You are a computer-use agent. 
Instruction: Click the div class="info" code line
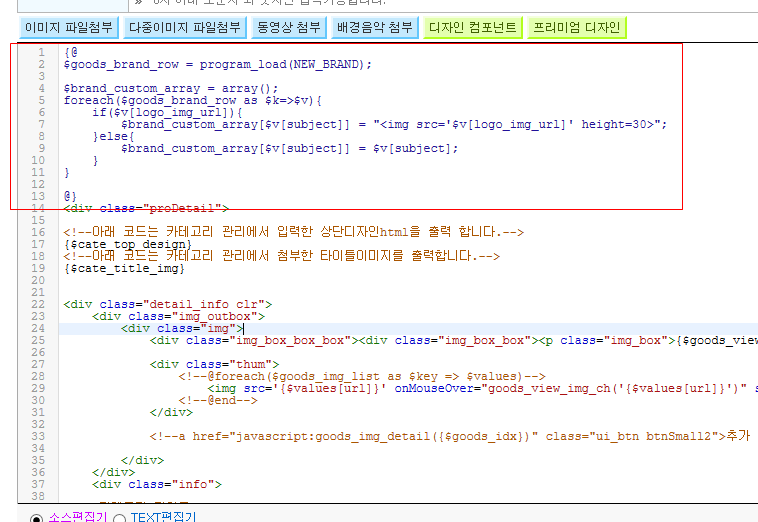157,484
